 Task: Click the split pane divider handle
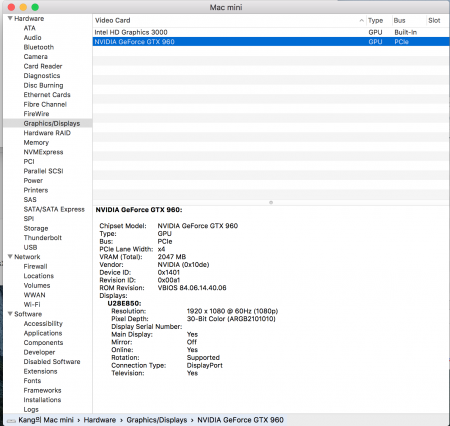click(271, 202)
